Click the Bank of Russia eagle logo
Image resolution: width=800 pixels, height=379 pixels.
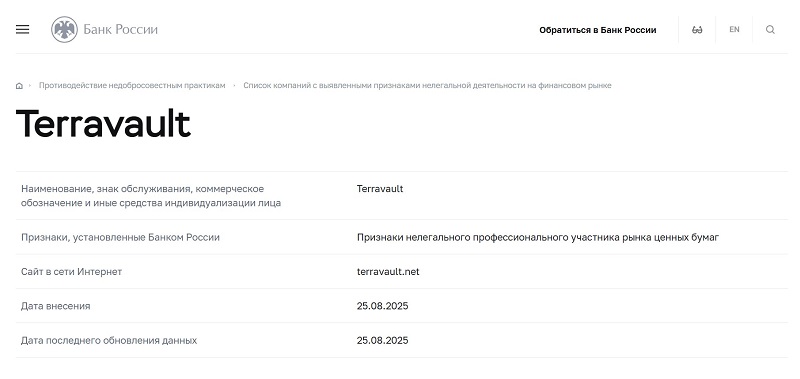click(x=64, y=30)
